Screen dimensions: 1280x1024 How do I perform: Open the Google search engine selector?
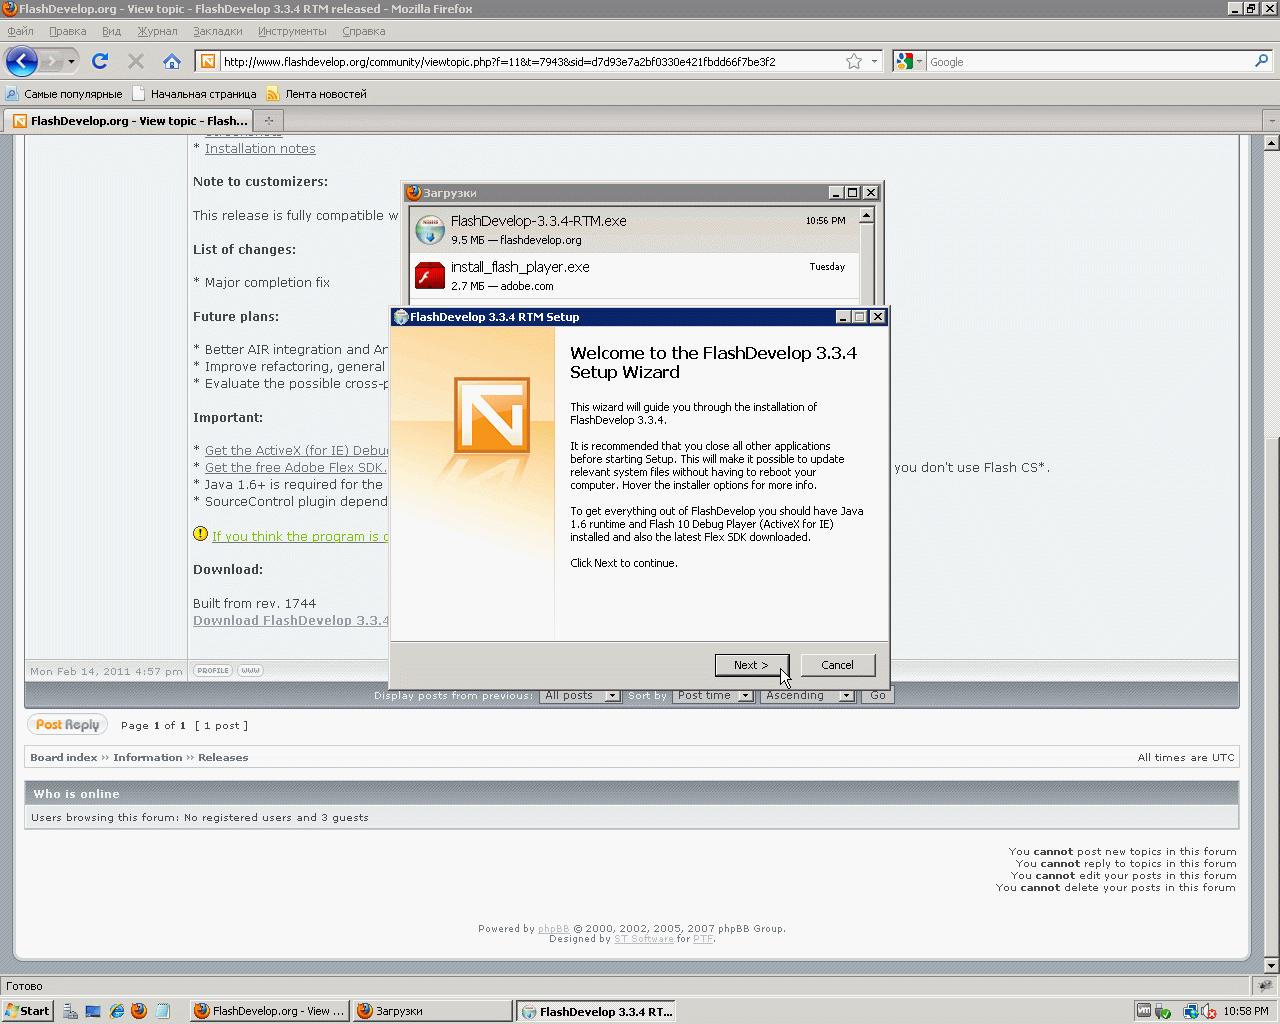(x=909, y=62)
